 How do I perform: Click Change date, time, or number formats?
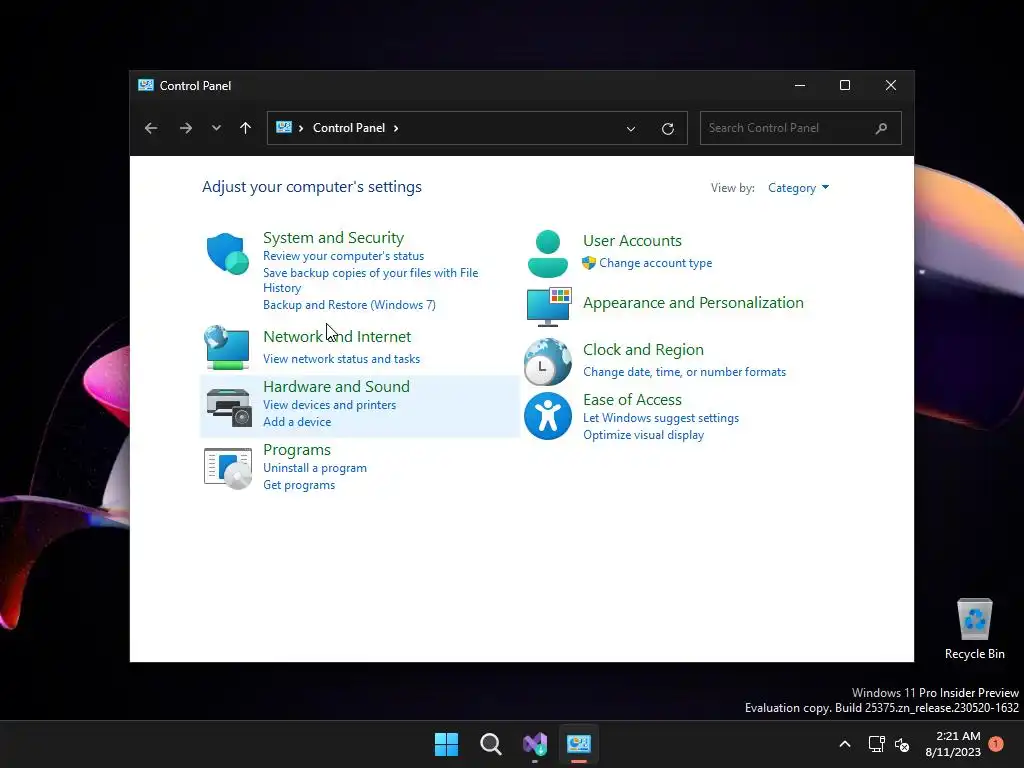click(x=684, y=372)
